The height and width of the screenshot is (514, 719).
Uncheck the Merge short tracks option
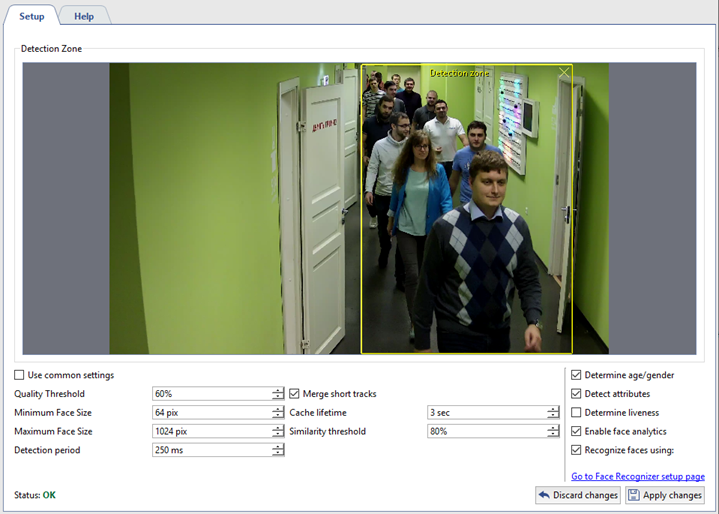[x=295, y=394]
